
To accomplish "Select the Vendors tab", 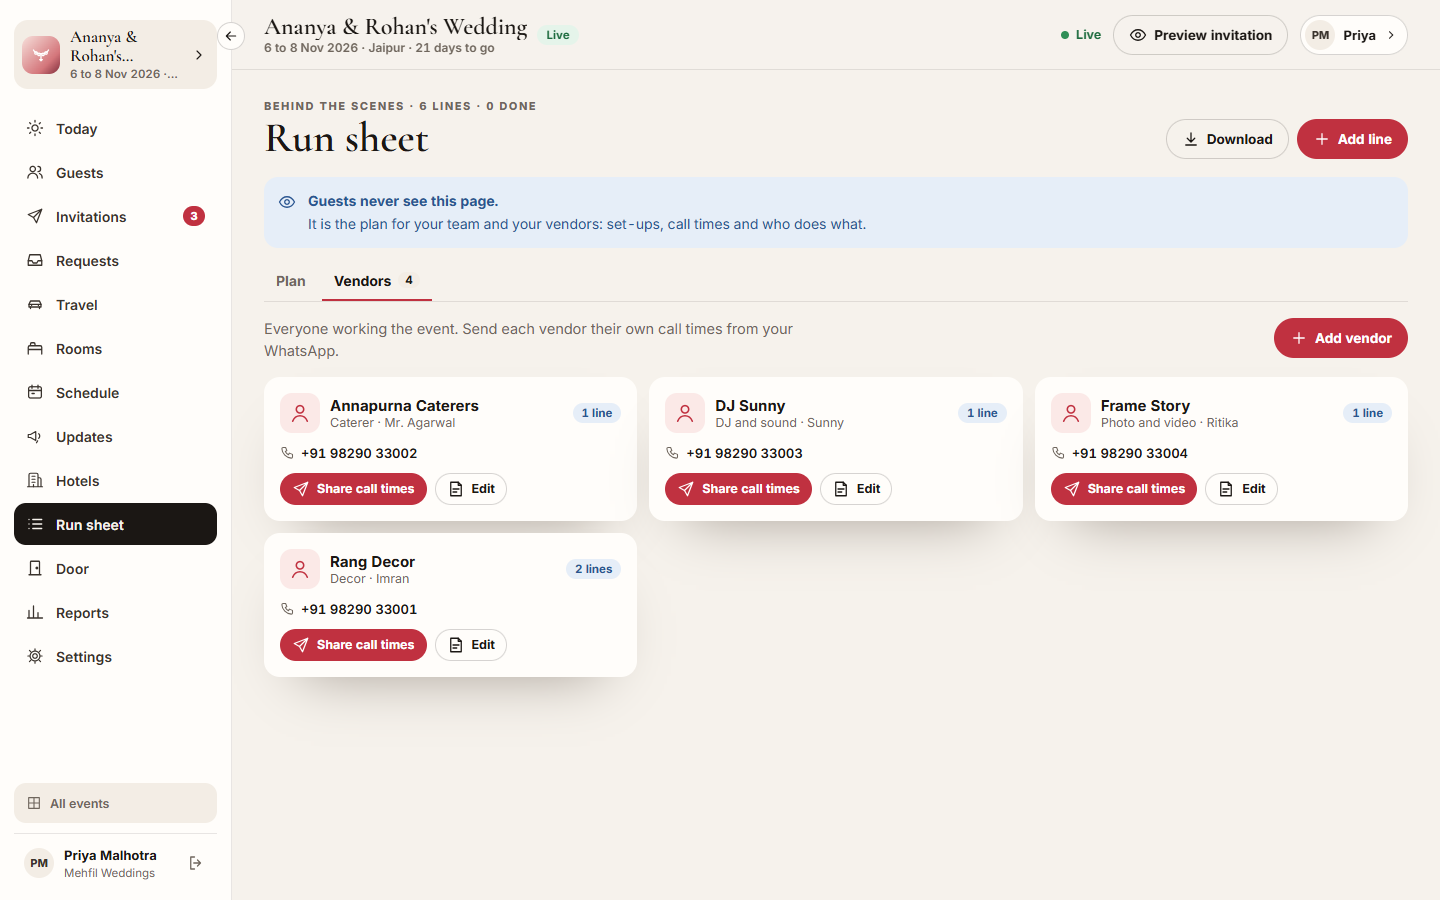I will (376, 281).
